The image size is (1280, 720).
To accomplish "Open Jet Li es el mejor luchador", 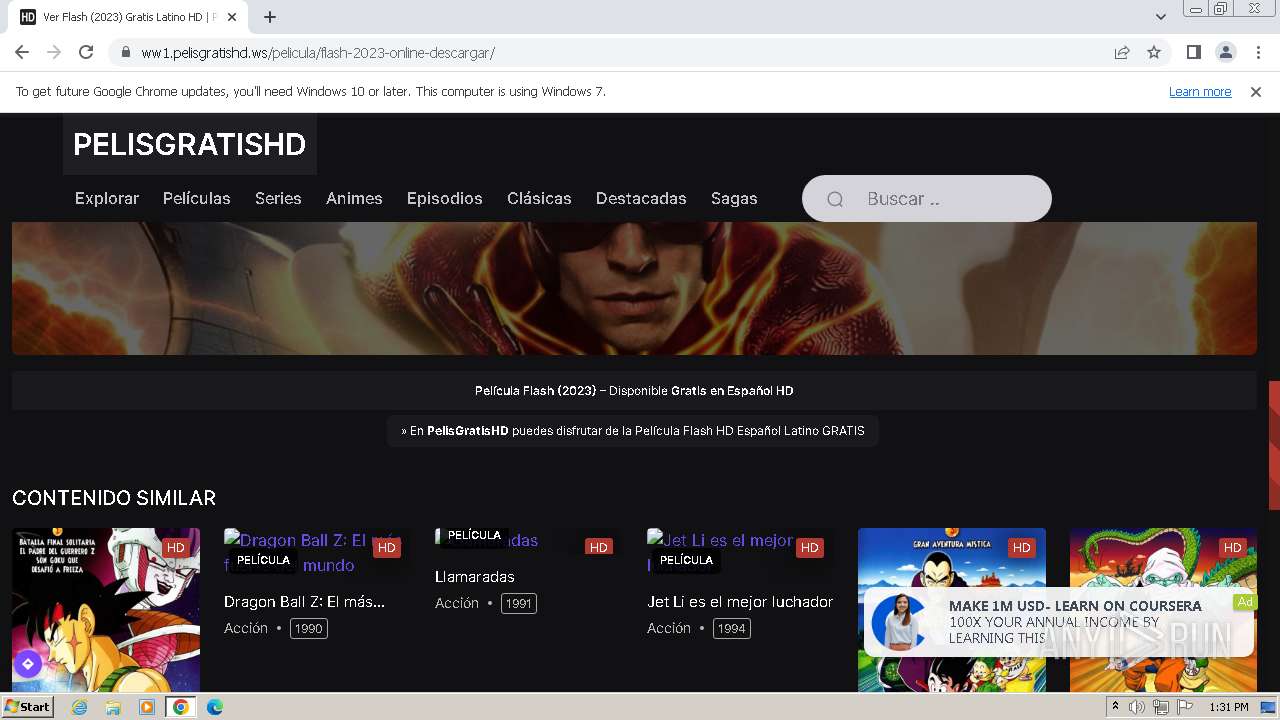I will coord(740,602).
